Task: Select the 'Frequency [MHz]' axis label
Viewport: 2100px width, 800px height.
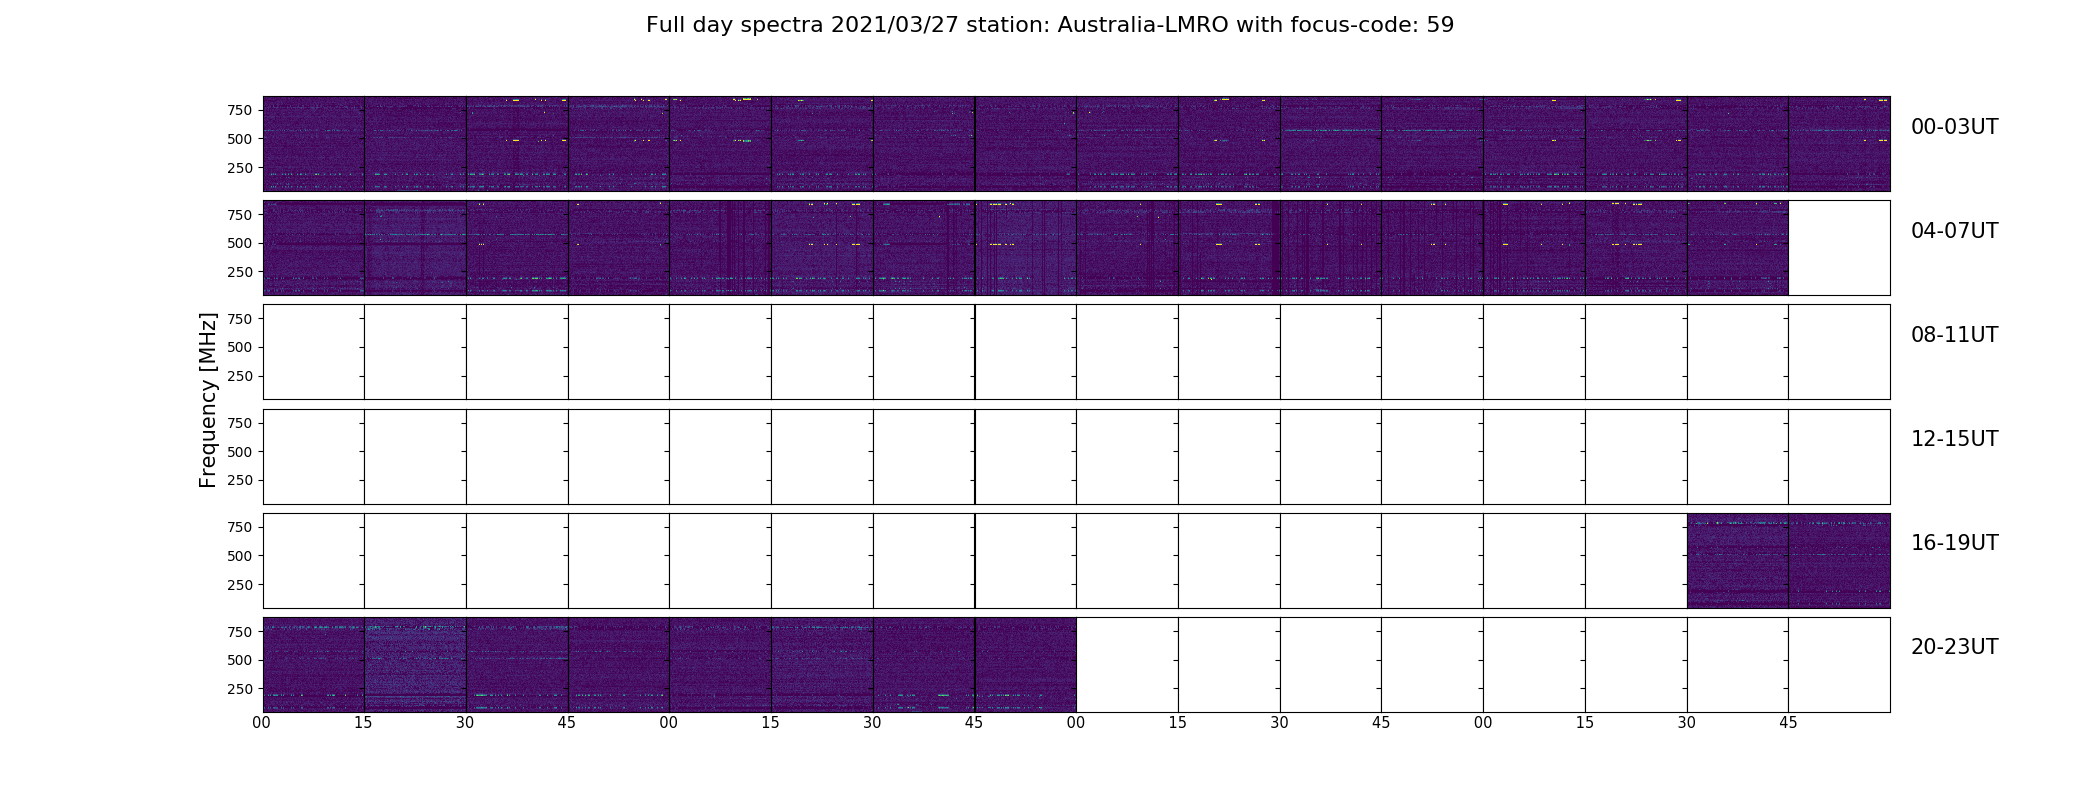Action: point(208,401)
